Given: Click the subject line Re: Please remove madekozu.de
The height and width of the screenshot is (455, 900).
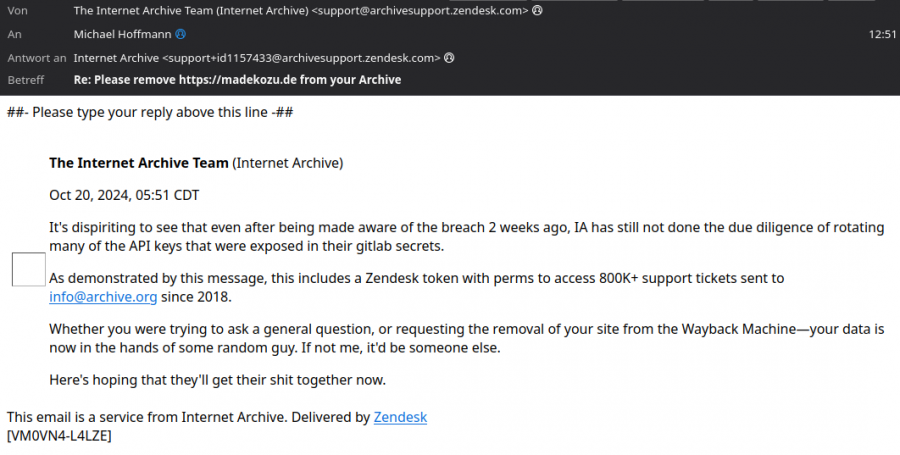Looking at the screenshot, I should (237, 80).
